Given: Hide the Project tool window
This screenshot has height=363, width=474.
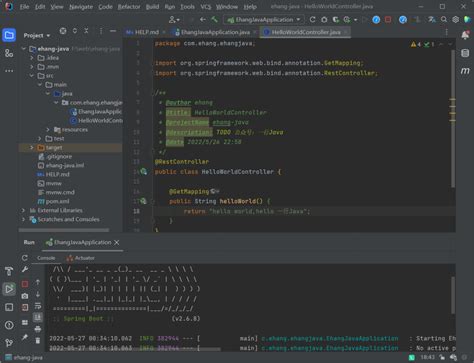Looking at the screenshot, I should [113, 31].
